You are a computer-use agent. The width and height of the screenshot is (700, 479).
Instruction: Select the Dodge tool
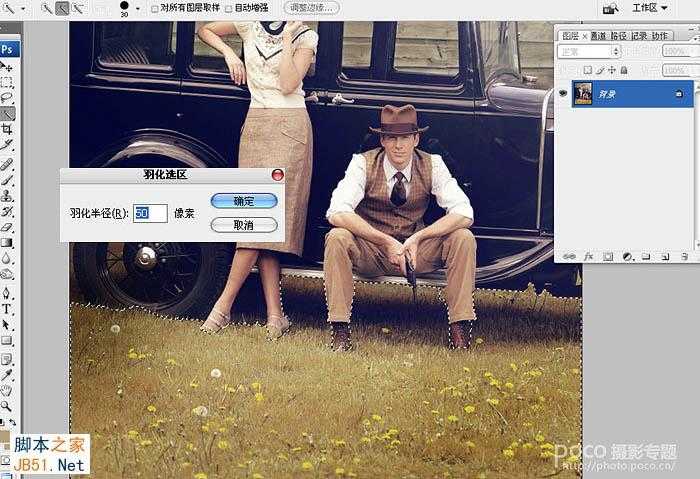[7, 274]
